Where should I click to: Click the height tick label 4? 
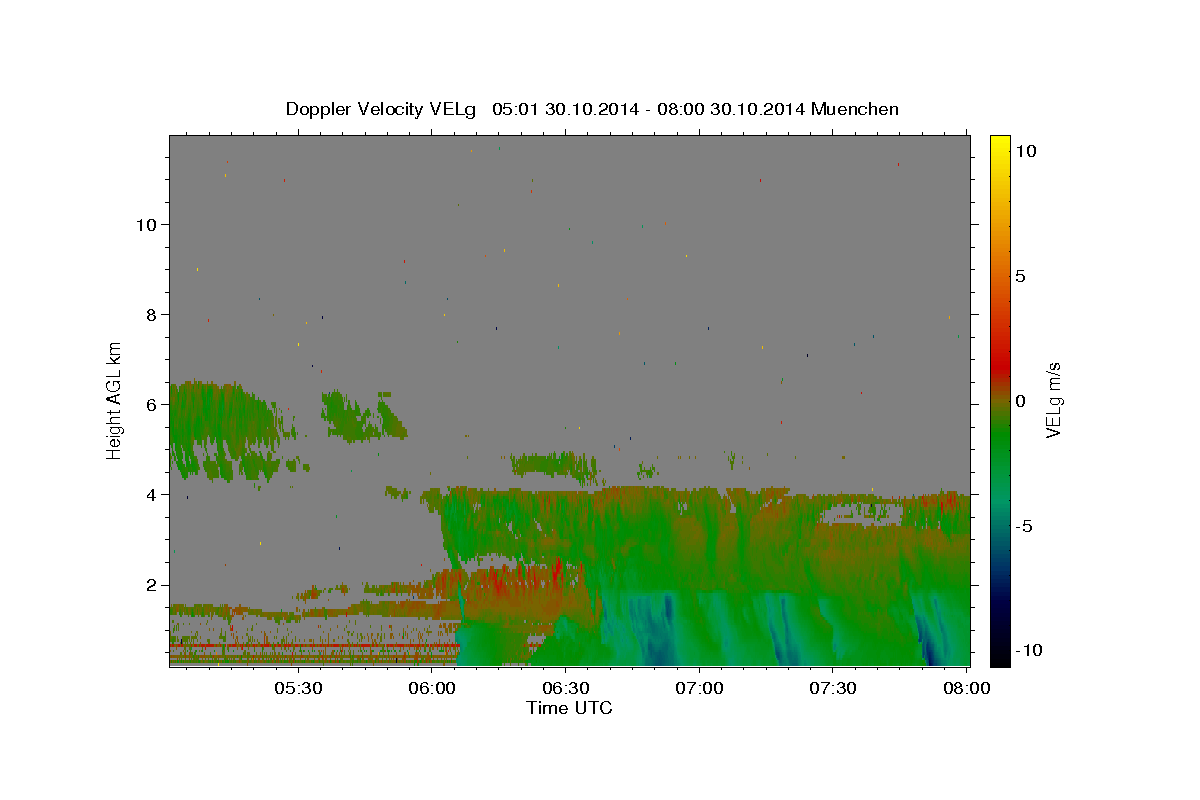(150, 494)
